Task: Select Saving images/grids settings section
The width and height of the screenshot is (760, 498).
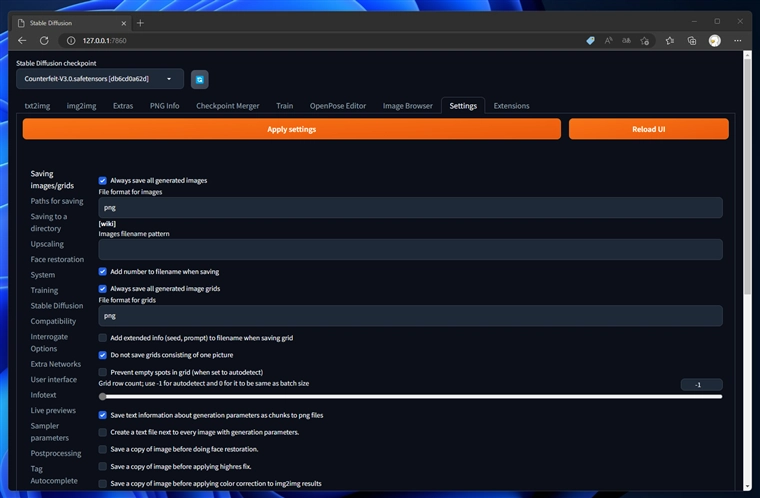Action: click(x=52, y=179)
